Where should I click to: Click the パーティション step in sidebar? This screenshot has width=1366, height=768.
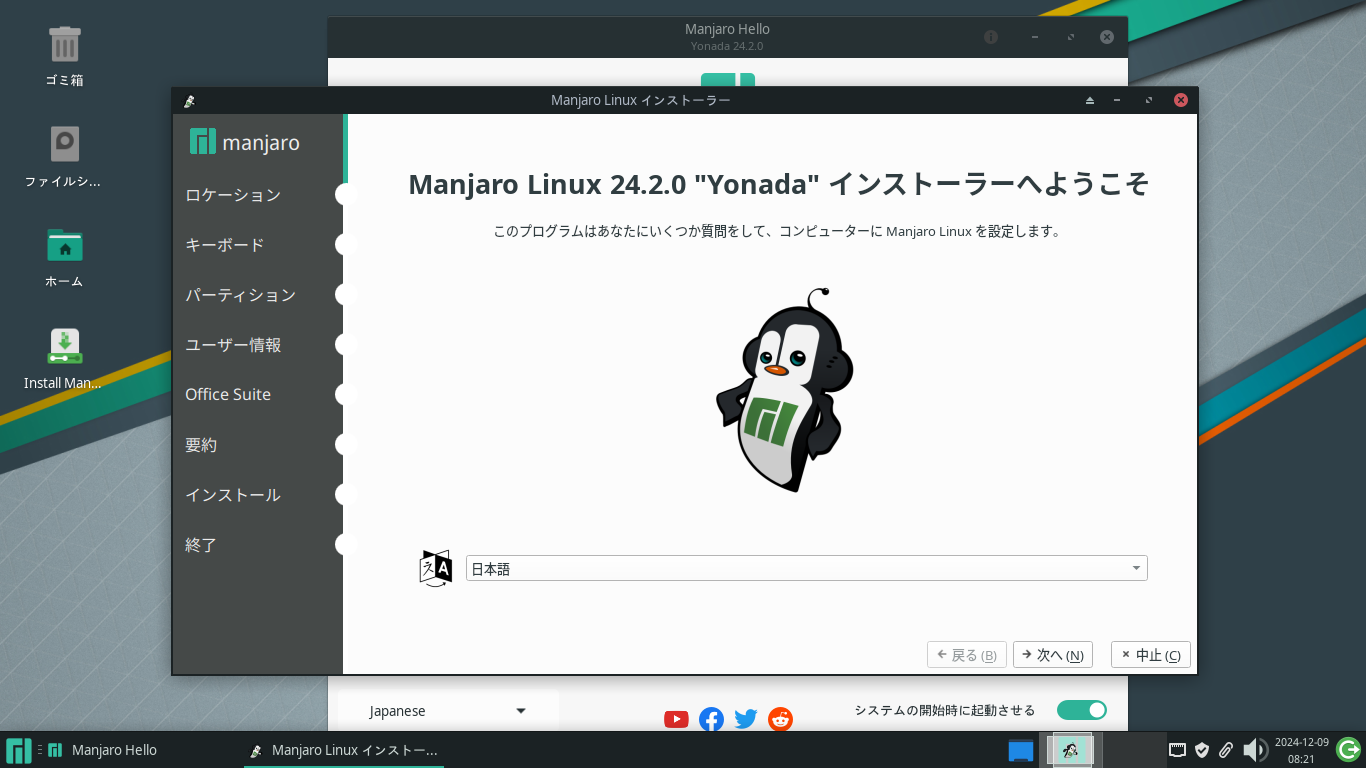click(x=241, y=295)
